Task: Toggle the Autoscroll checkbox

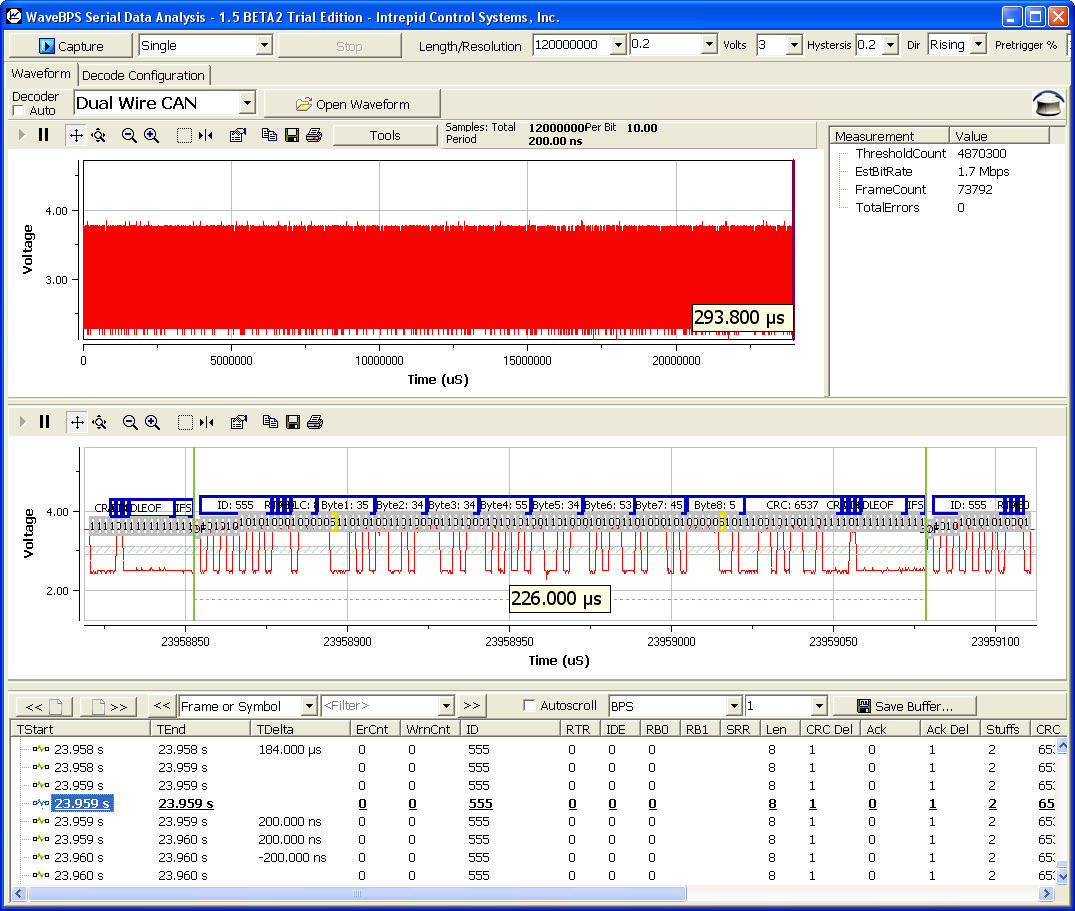Action: (x=529, y=705)
